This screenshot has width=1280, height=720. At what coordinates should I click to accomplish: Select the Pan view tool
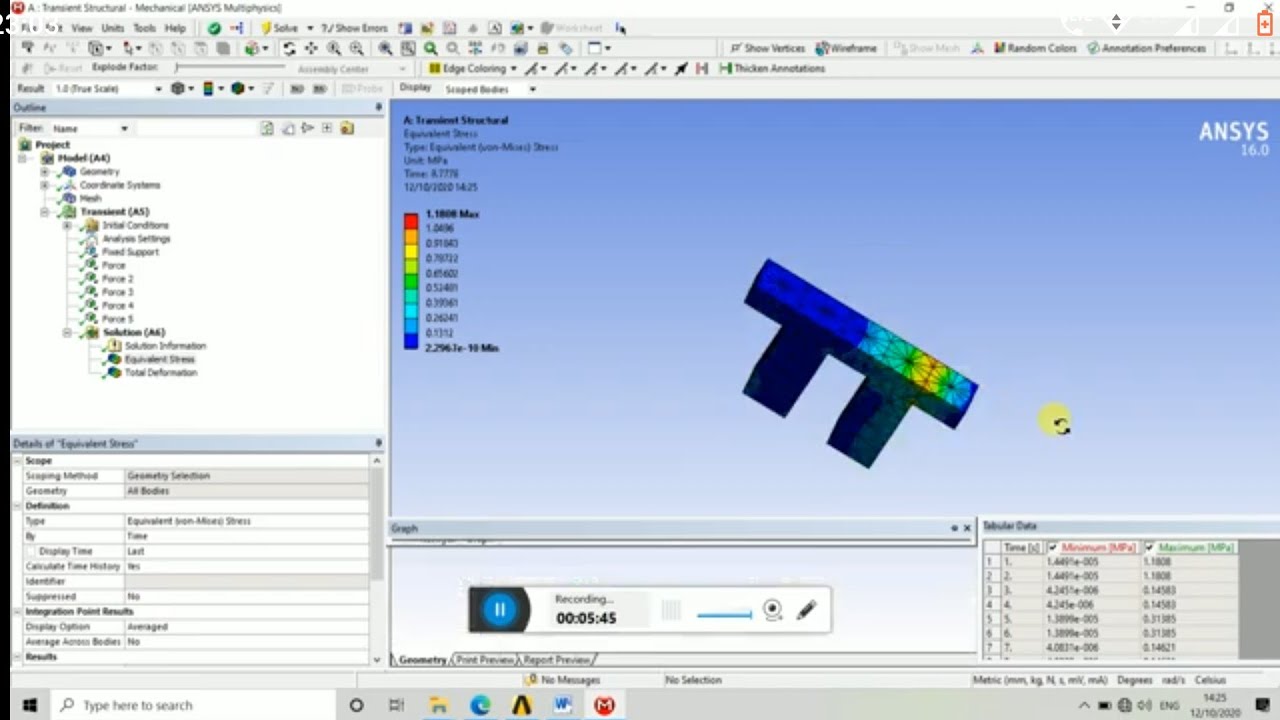pyautogui.click(x=311, y=48)
